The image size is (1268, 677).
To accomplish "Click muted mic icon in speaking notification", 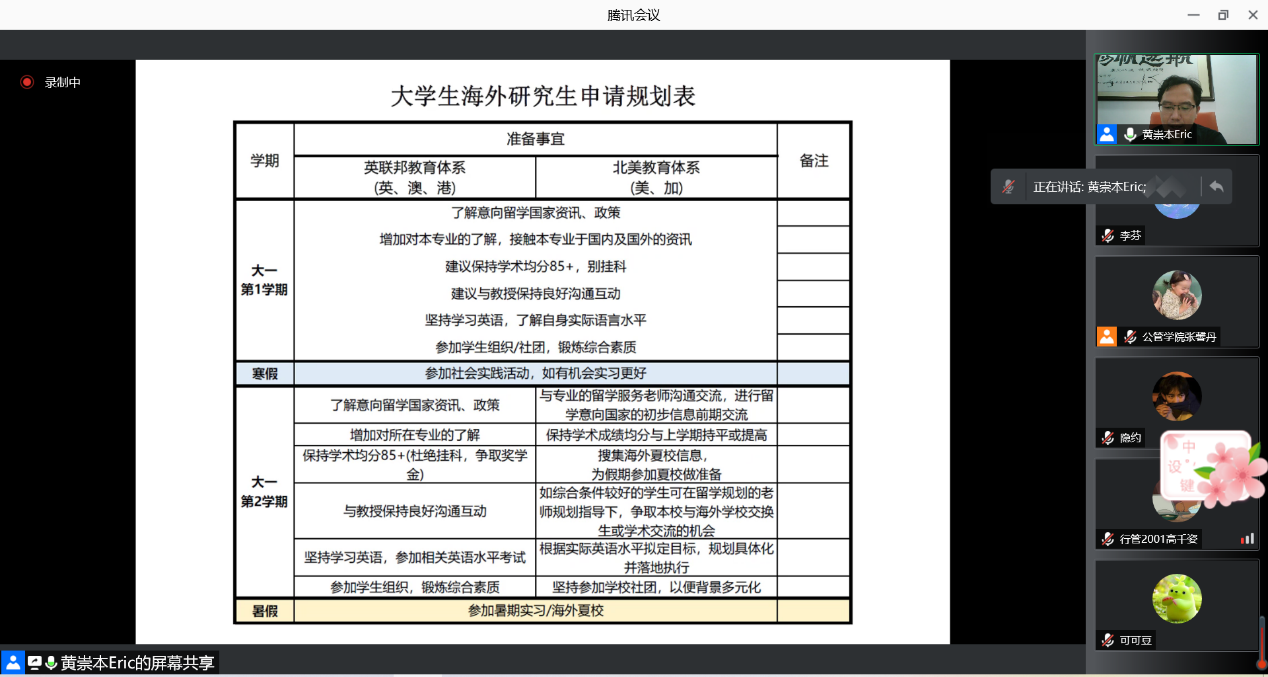I will [x=1009, y=187].
